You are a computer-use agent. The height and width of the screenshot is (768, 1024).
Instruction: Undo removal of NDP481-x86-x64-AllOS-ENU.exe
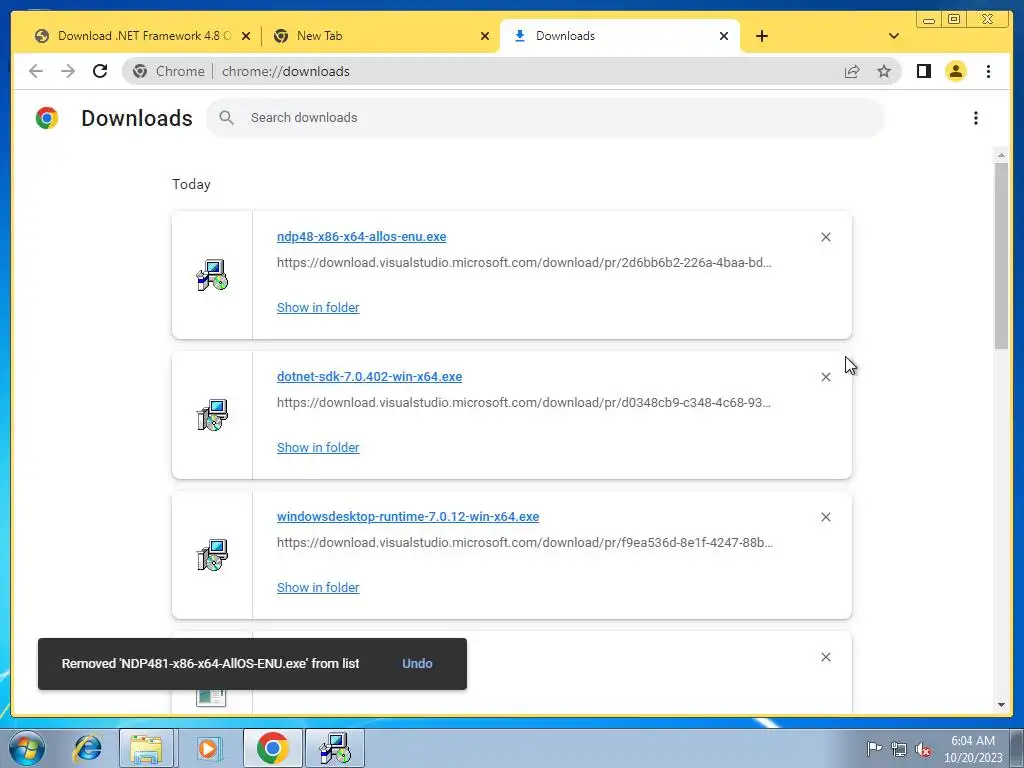pos(417,663)
